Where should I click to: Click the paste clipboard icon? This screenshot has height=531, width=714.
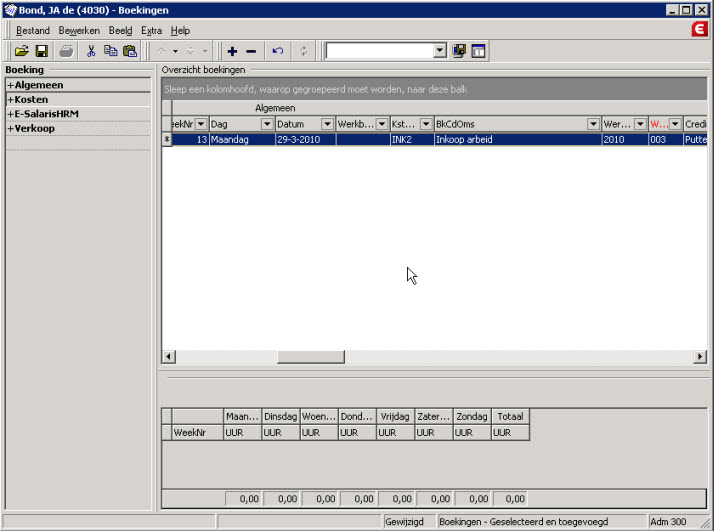pyautogui.click(x=129, y=51)
